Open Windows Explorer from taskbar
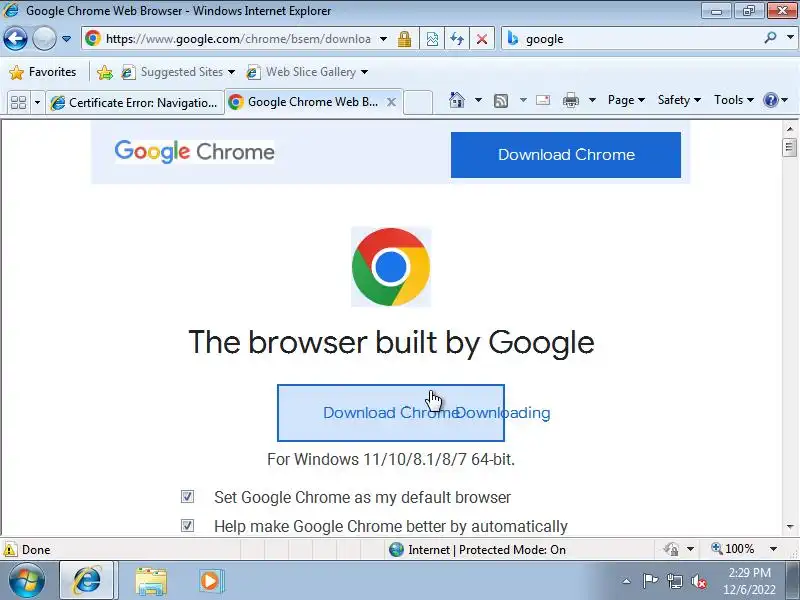Screen dimensions: 800x600 pos(151,581)
